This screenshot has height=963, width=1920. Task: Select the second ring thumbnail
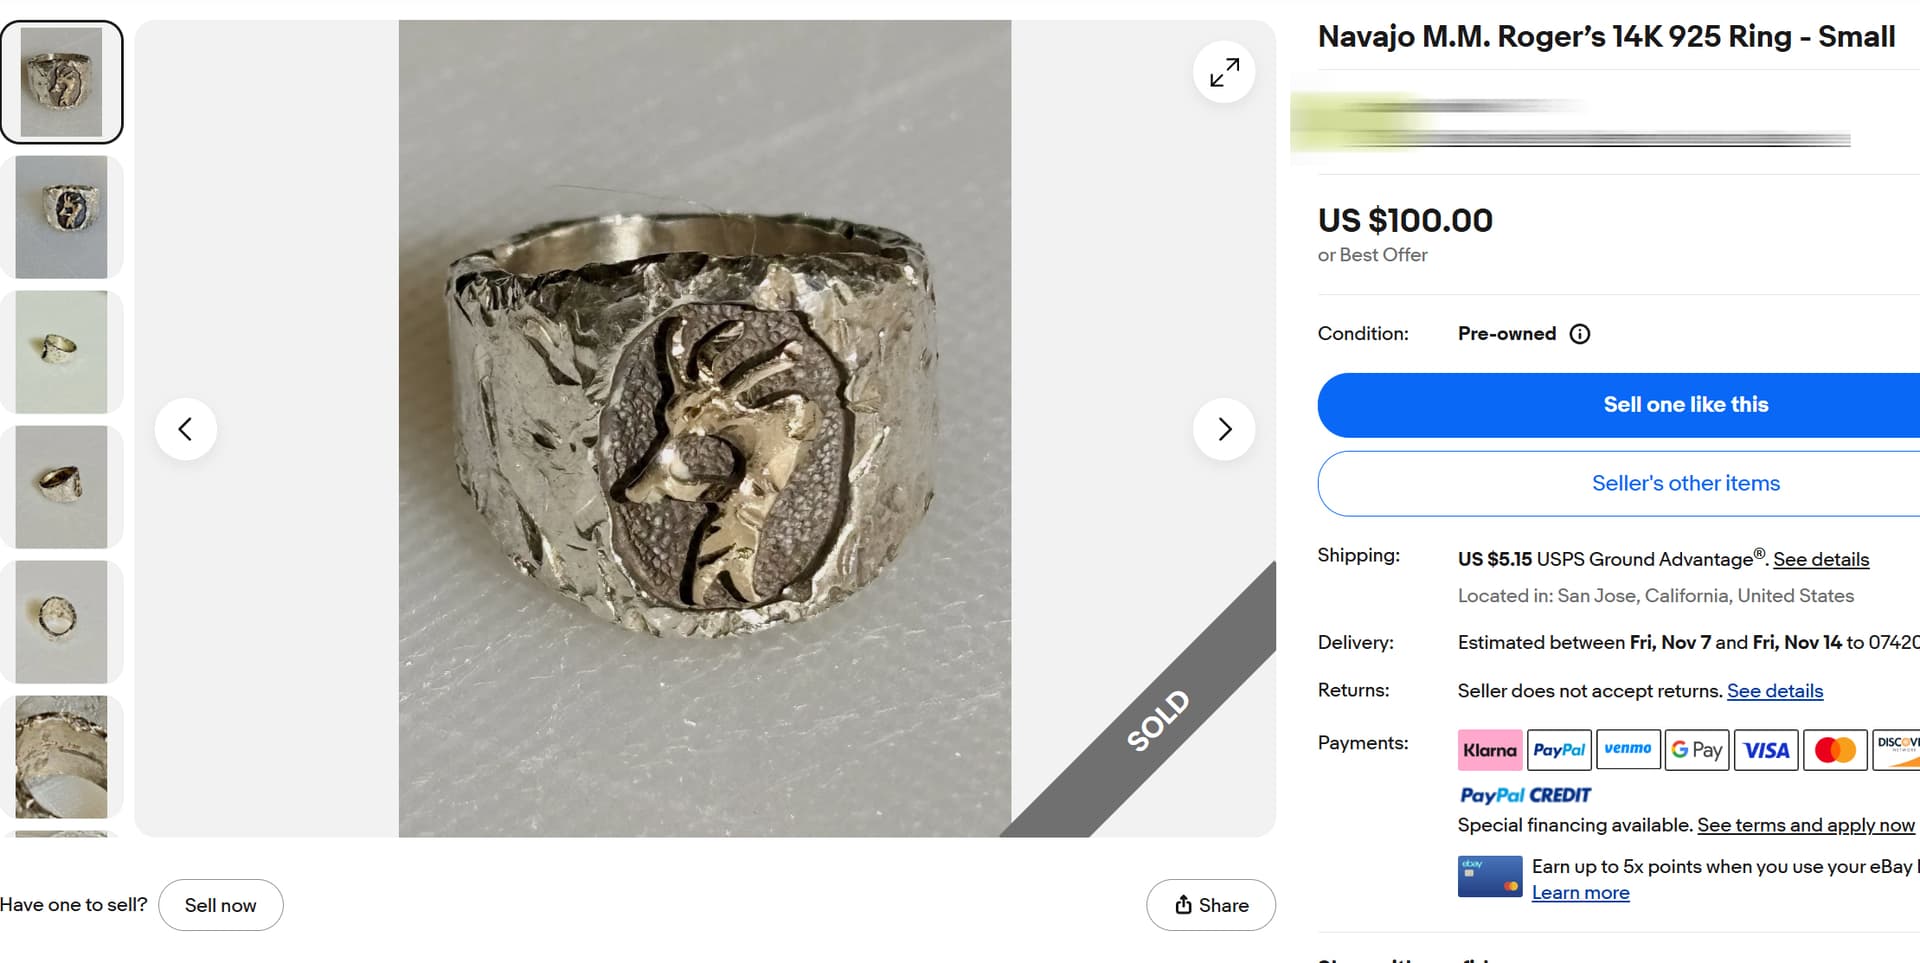62,217
